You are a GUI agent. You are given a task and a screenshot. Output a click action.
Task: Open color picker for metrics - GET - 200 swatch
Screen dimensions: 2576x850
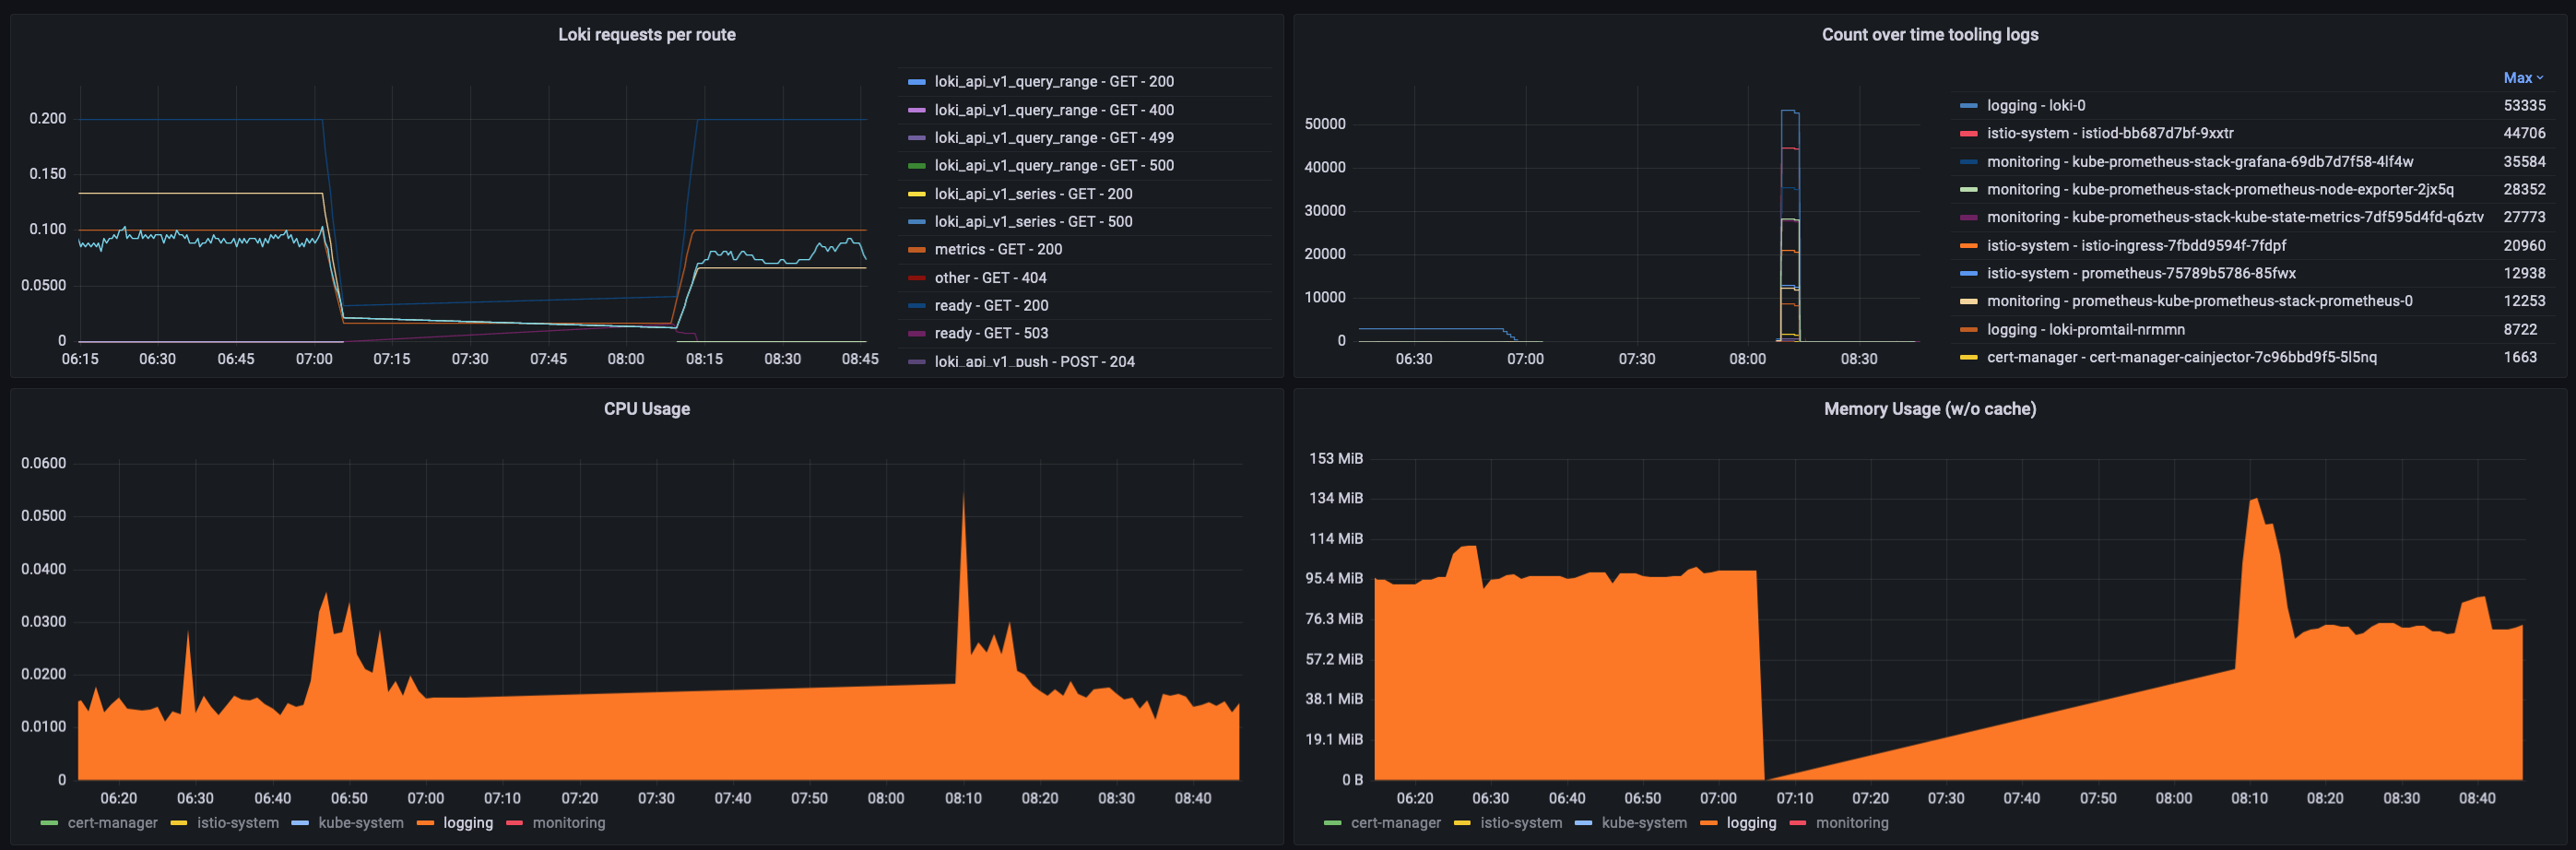pos(916,250)
